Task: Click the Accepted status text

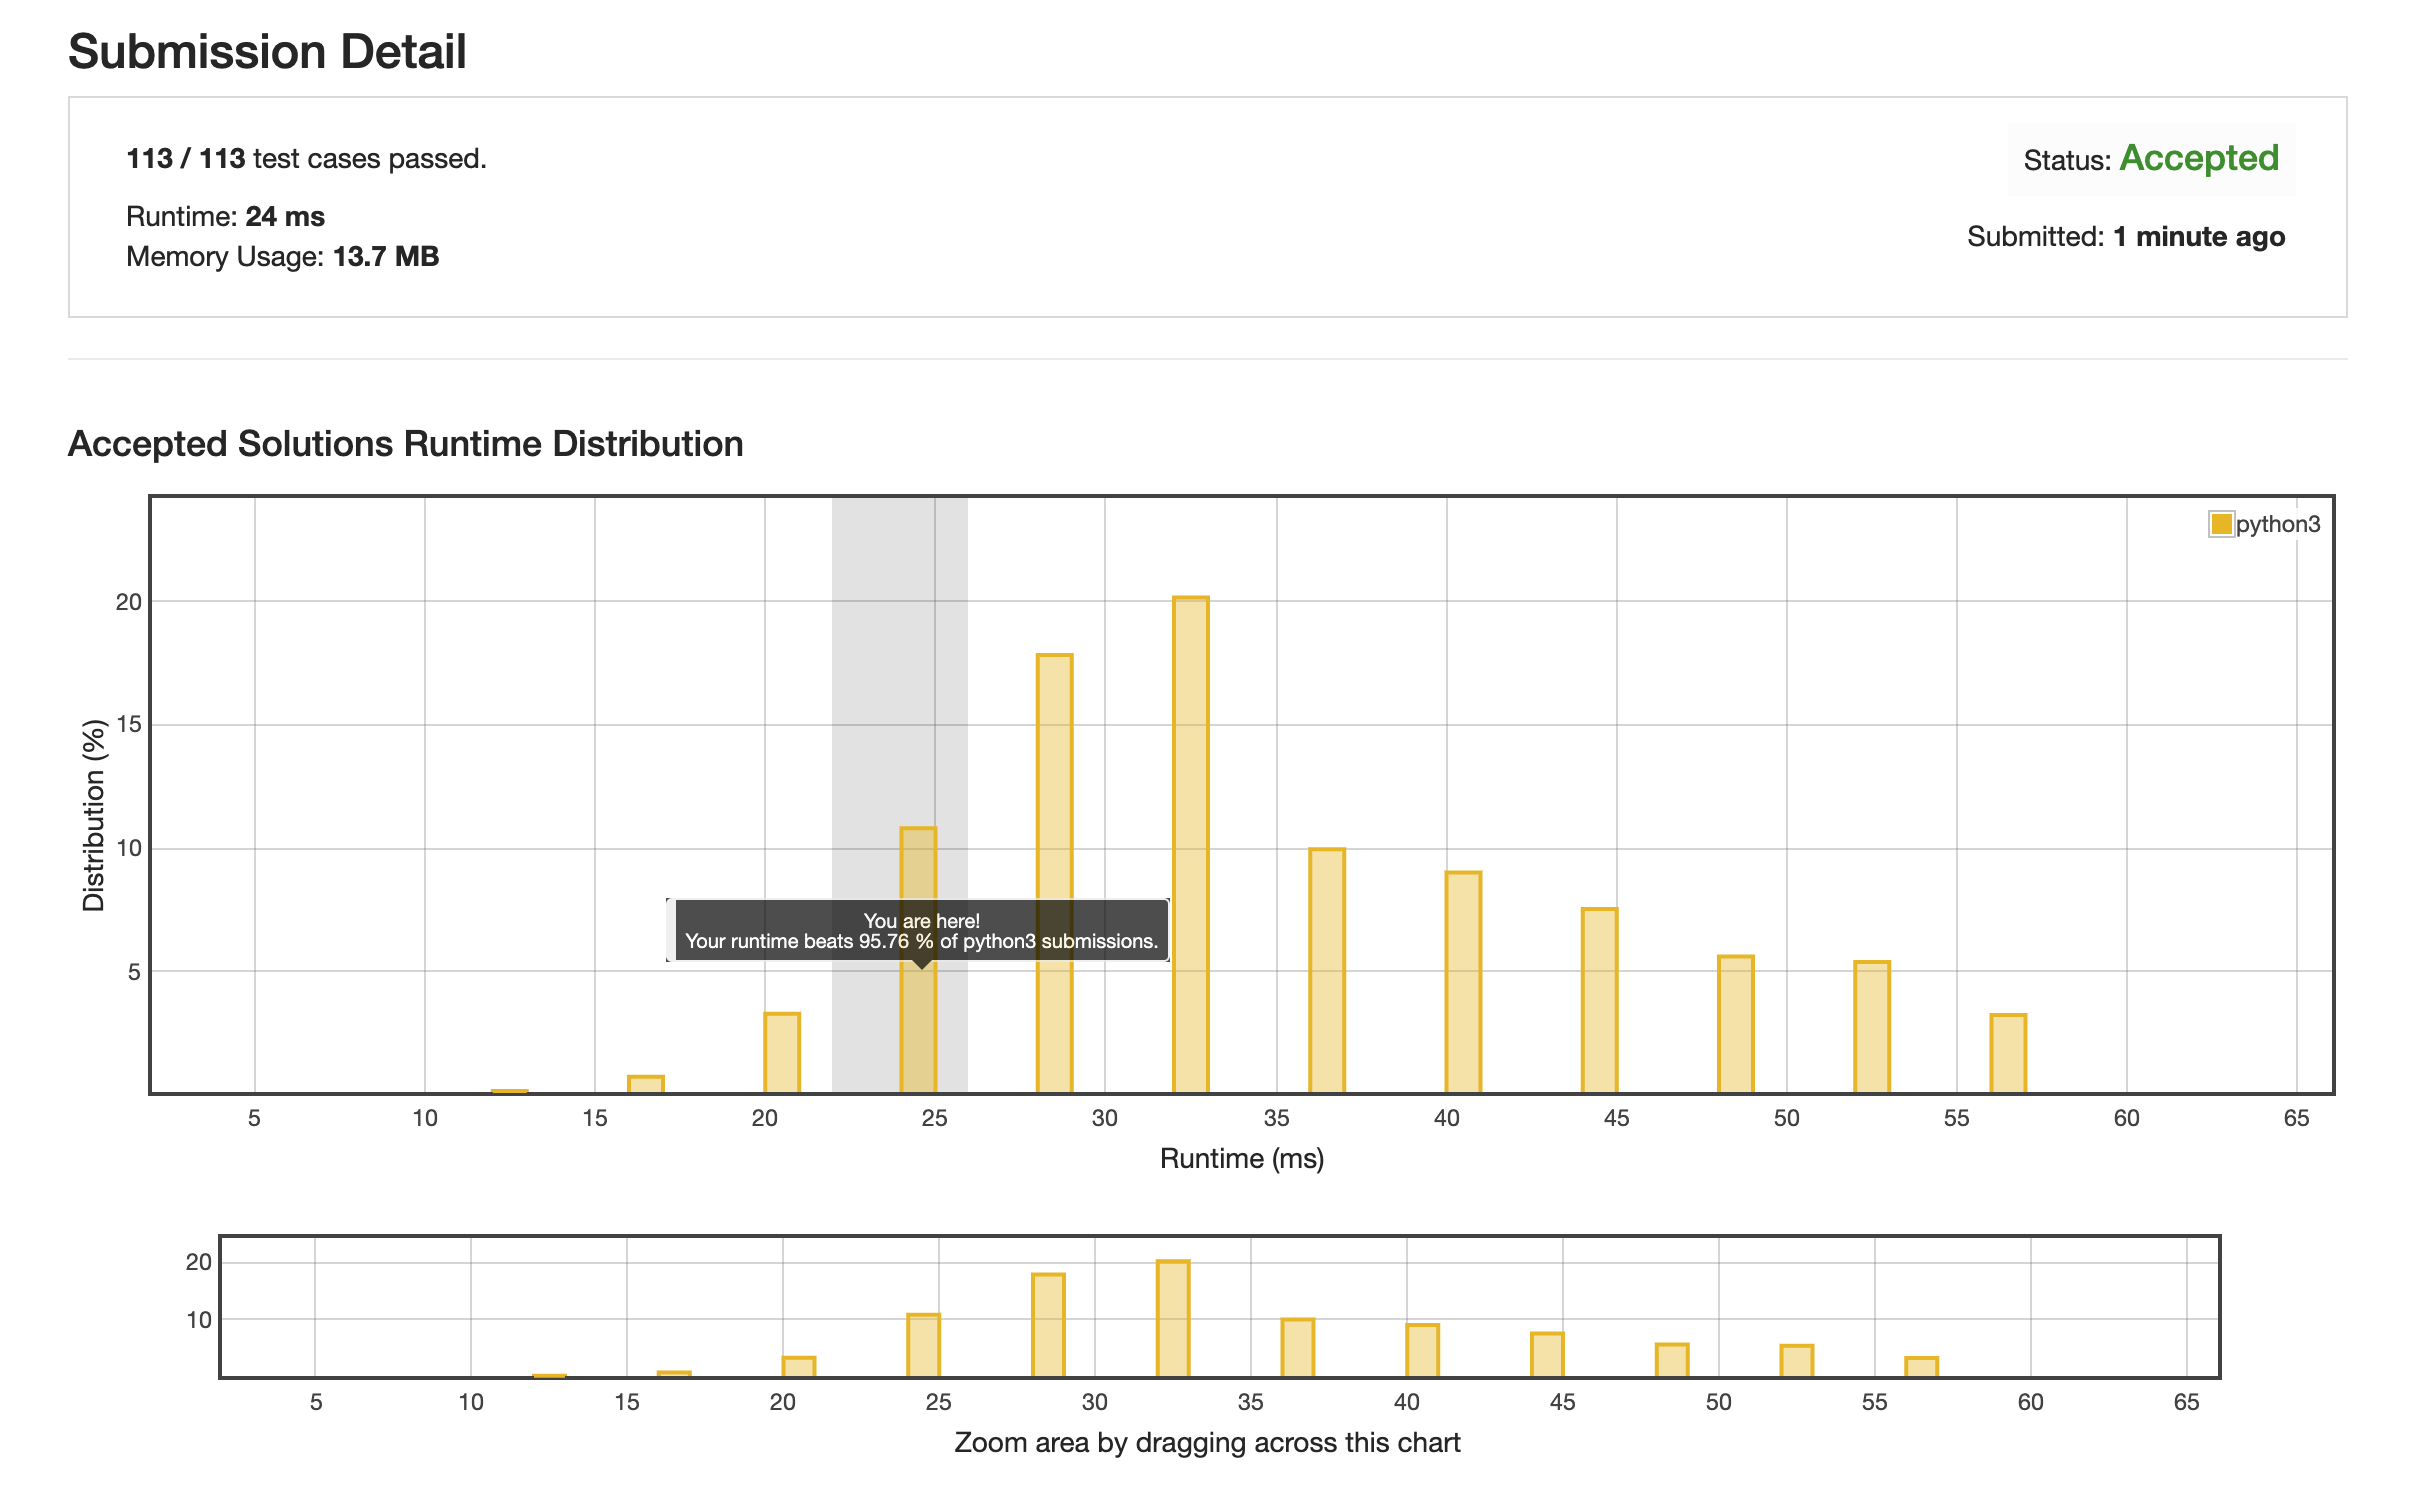Action: 2198,159
